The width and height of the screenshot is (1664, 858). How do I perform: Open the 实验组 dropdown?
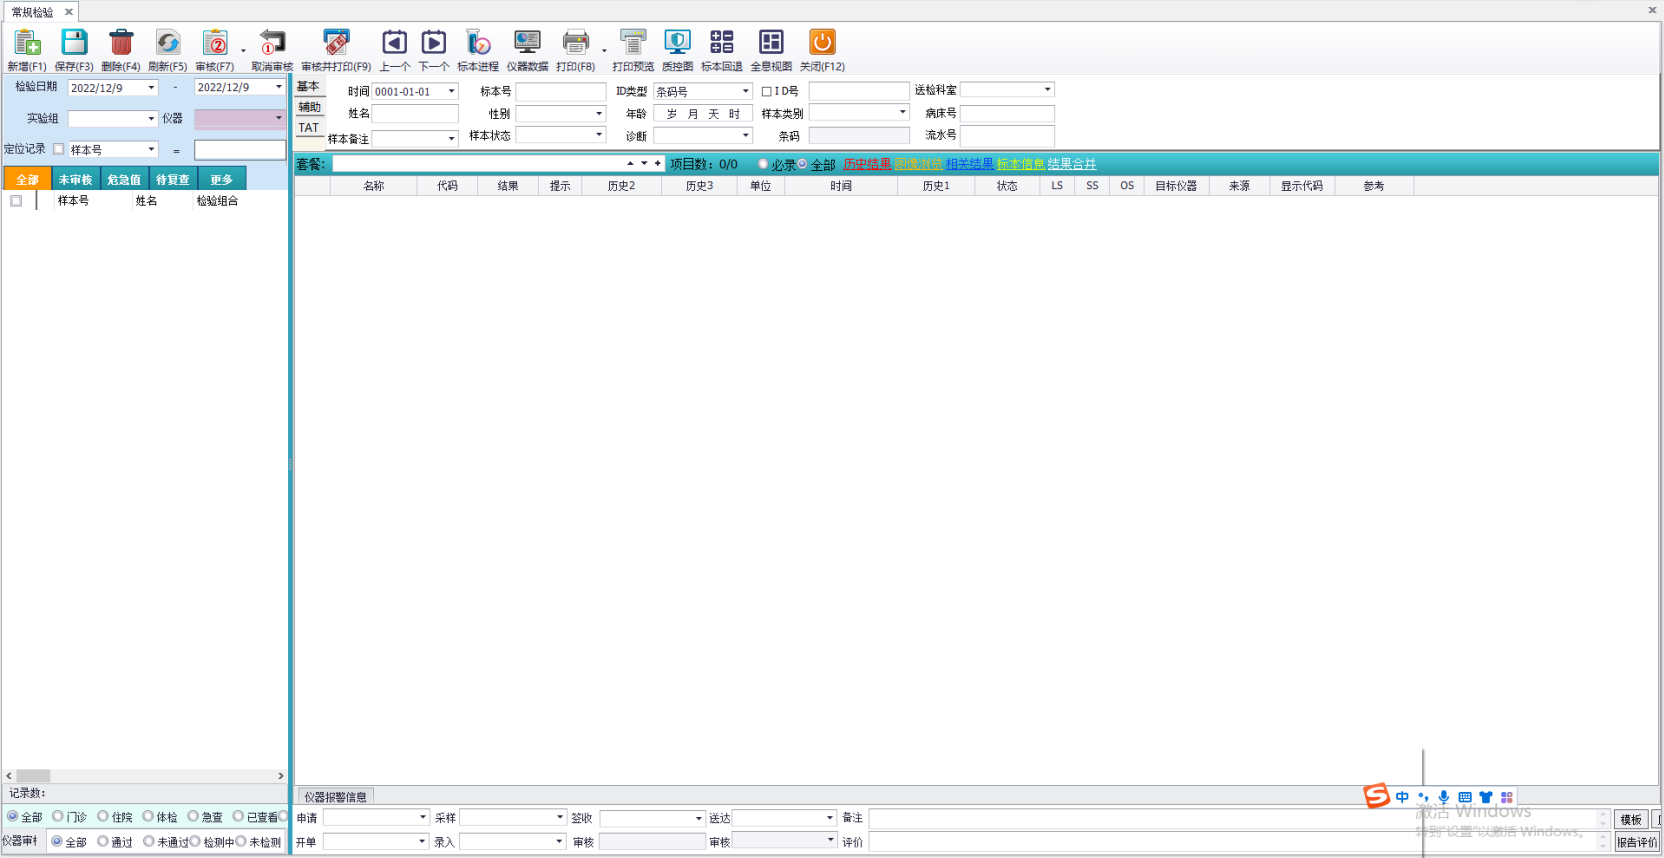tap(151, 118)
